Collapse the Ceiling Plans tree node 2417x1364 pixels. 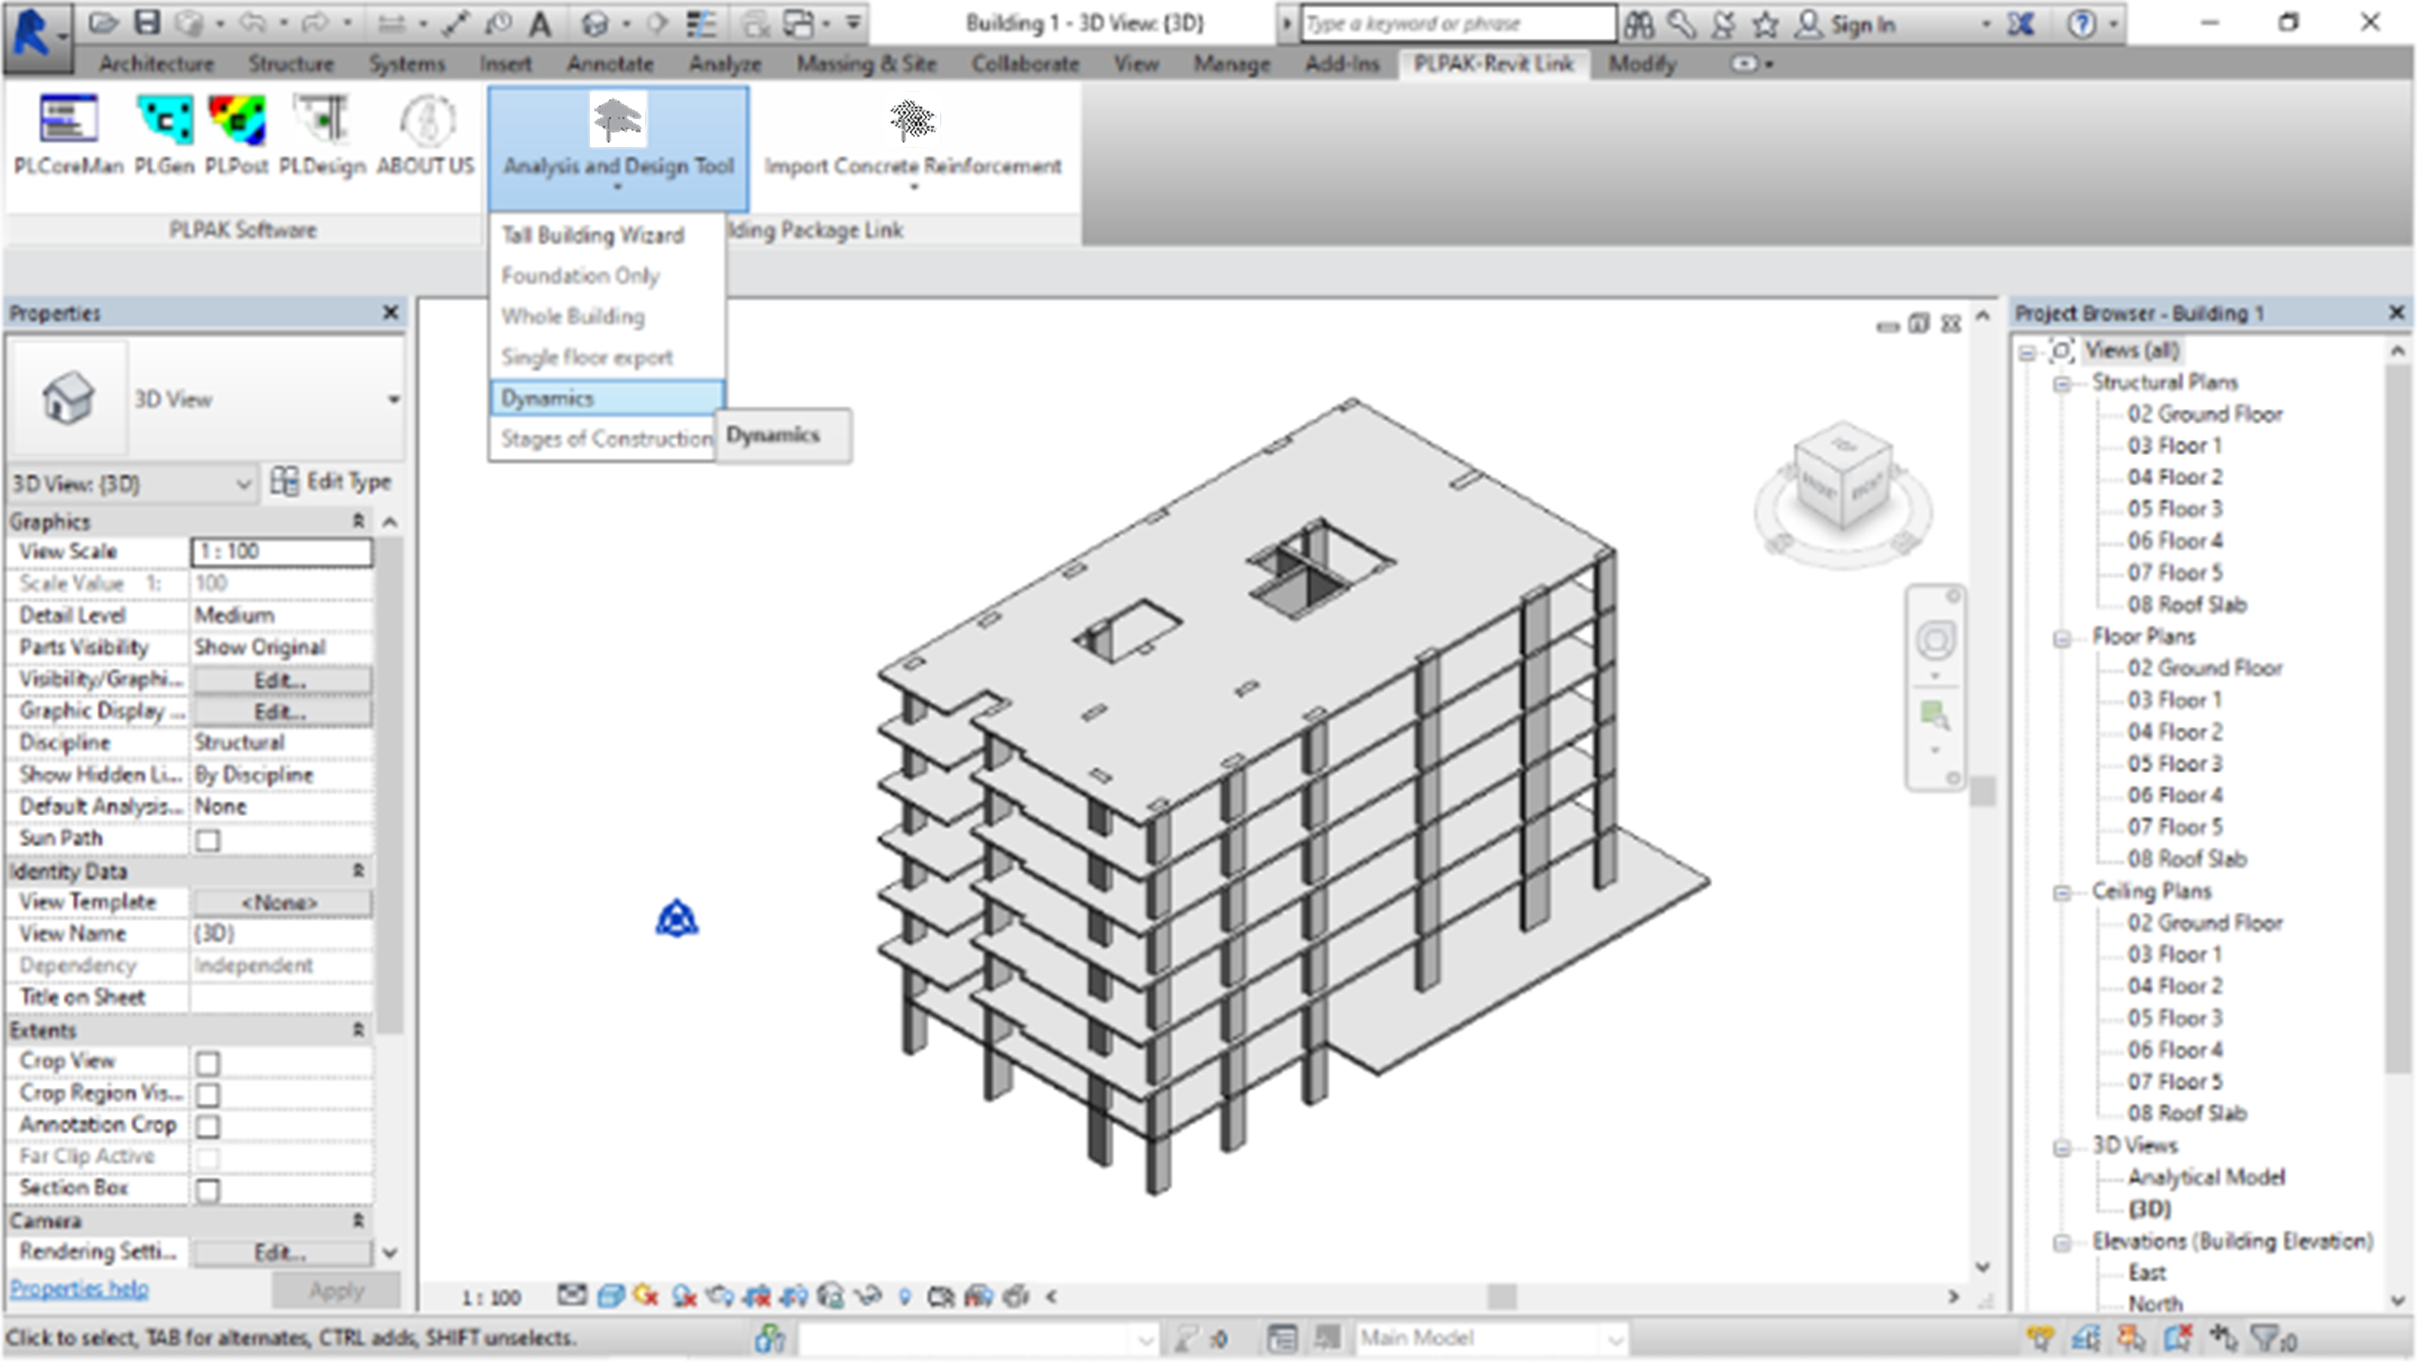tap(2062, 892)
